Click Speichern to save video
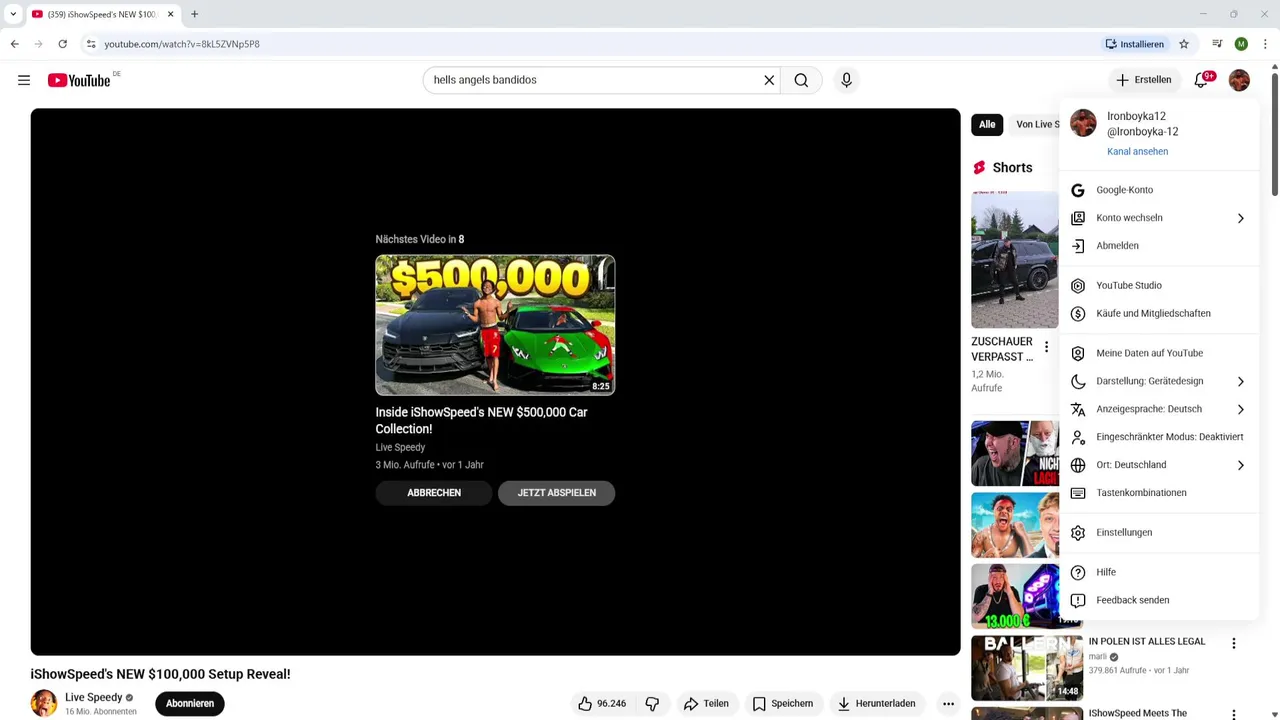Viewport: 1280px width, 720px height. click(782, 703)
